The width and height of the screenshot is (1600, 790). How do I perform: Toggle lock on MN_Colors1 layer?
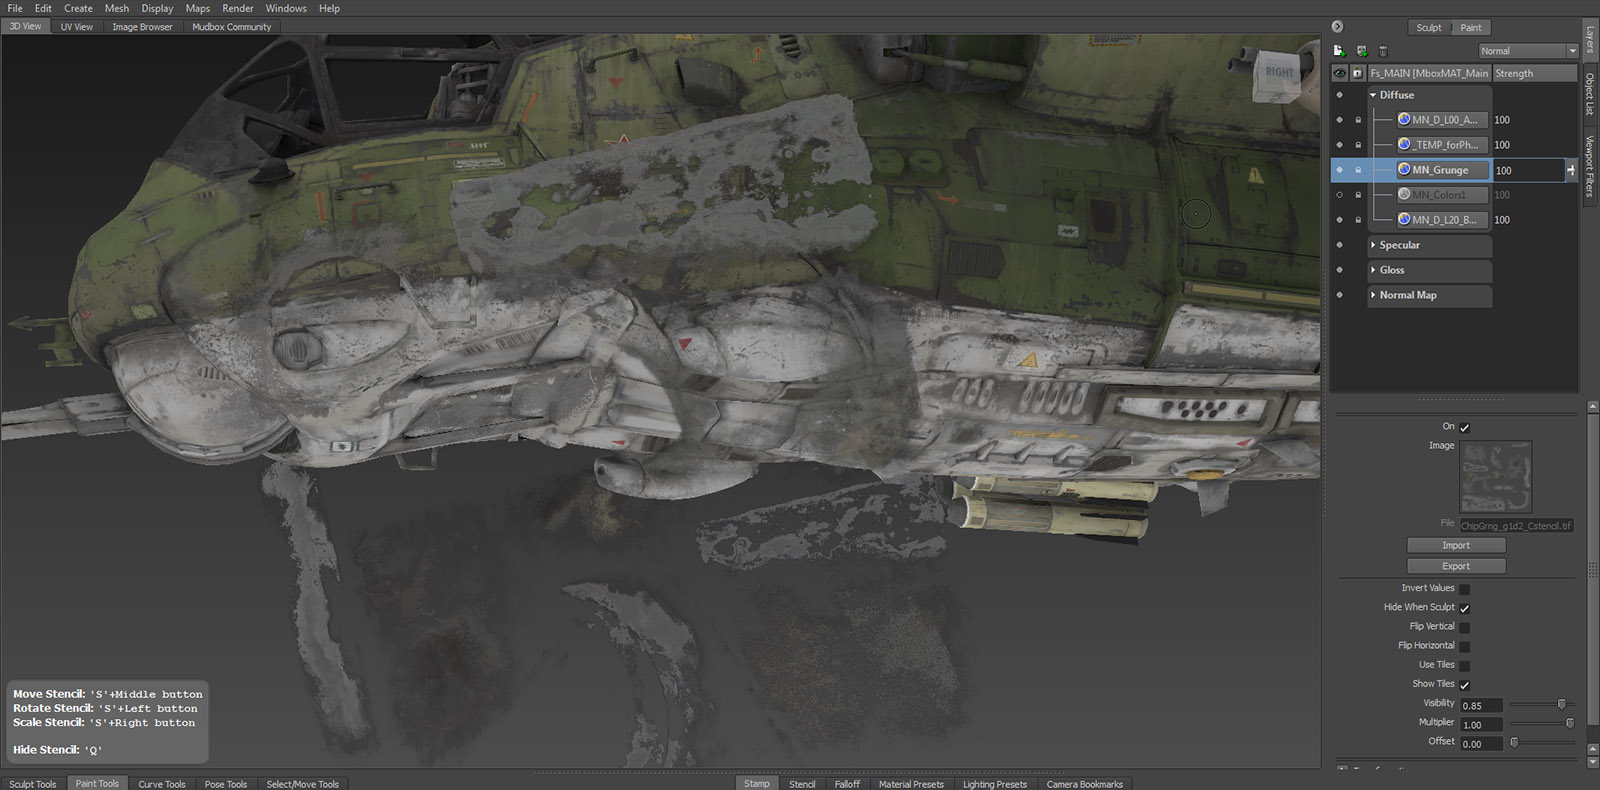point(1358,195)
